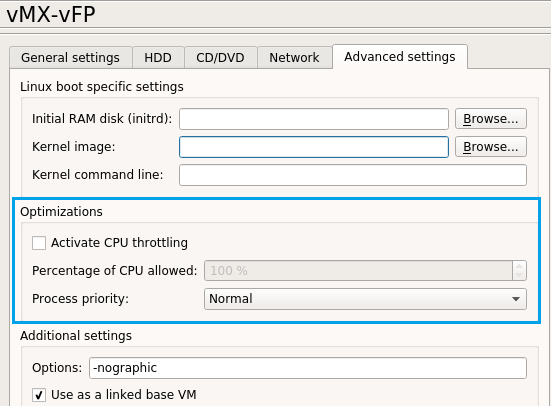
Task: Browse for the initial RAM disk file
Action: pos(491,119)
